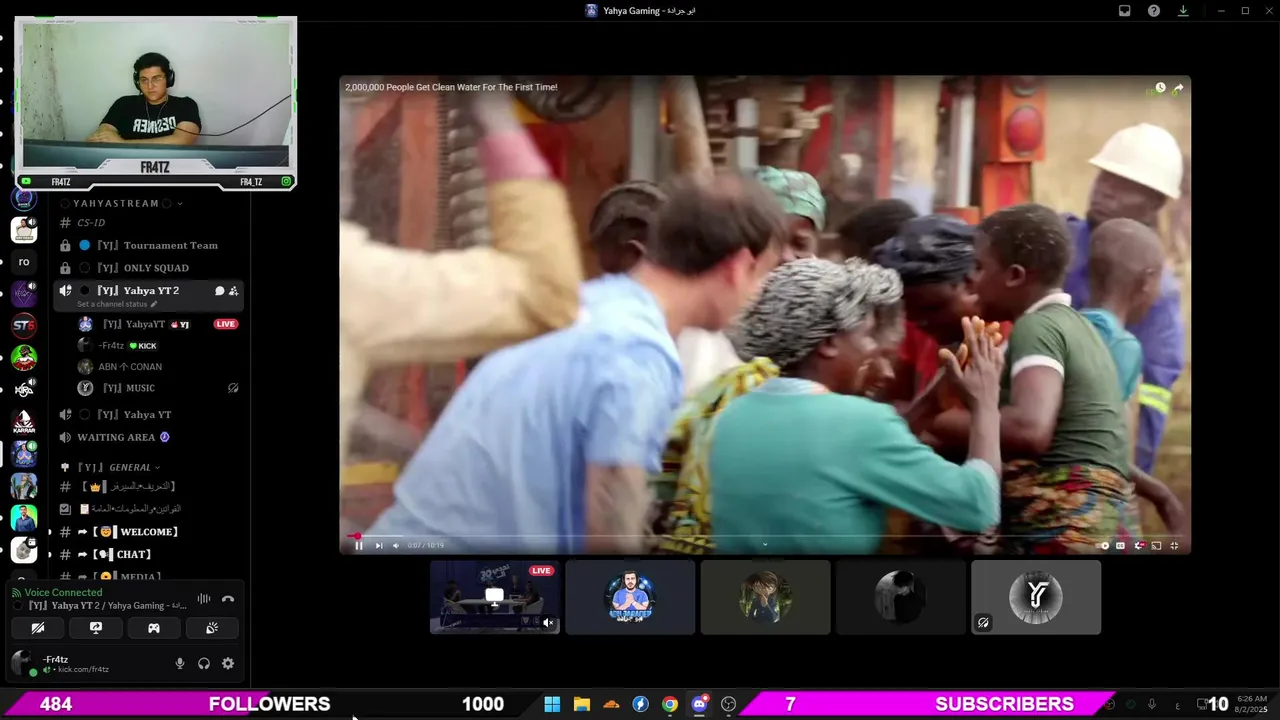Deafen audio with the headphones icon
Screen dimensions: 1280x720
click(x=204, y=663)
